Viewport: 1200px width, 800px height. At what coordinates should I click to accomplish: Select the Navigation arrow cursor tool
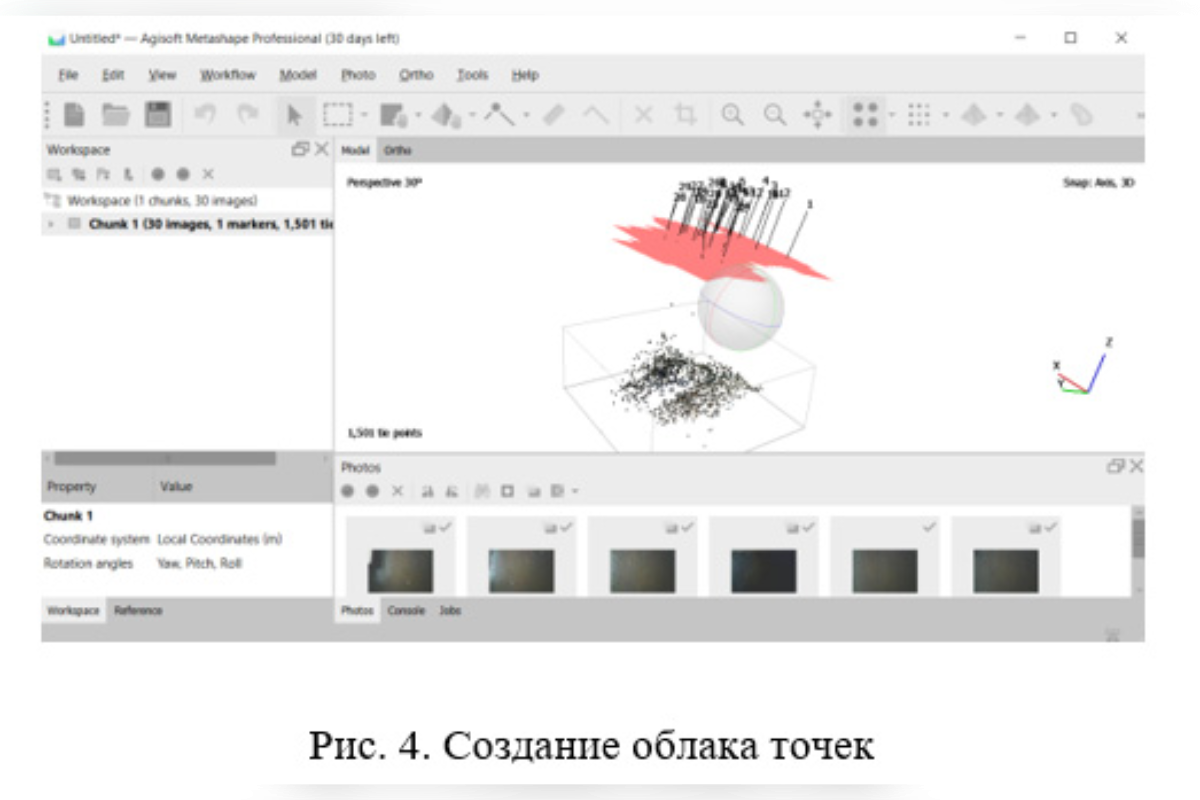pyautogui.click(x=294, y=115)
